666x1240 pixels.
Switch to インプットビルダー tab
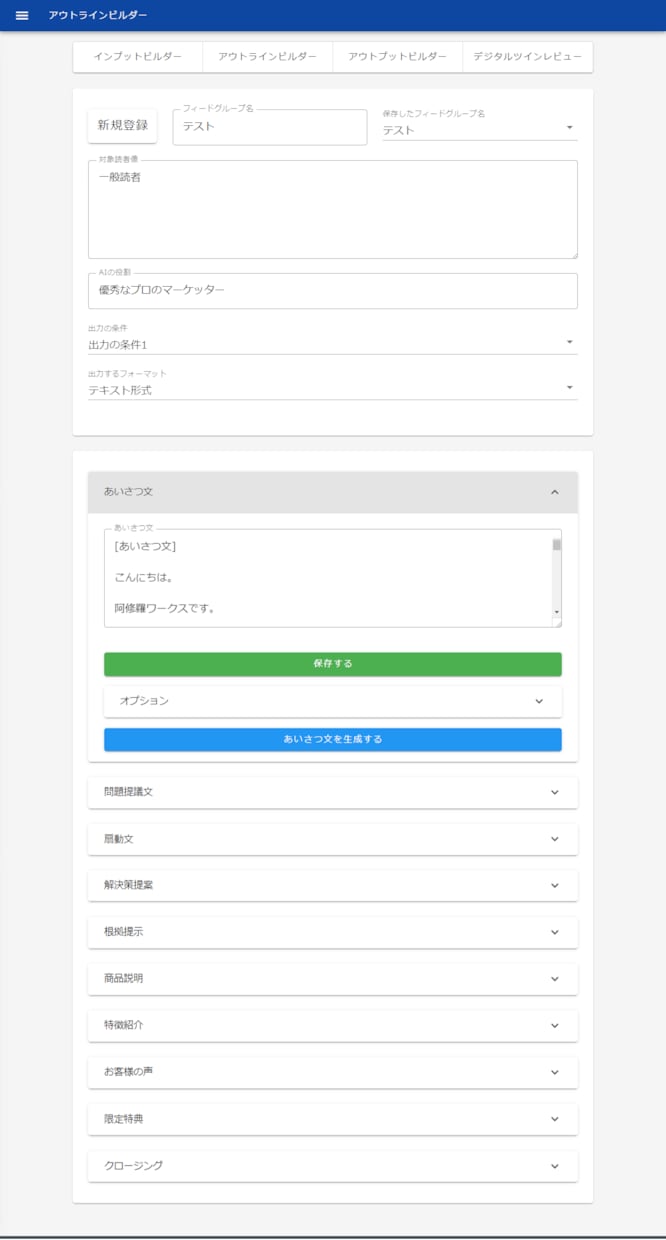[x=138, y=57]
